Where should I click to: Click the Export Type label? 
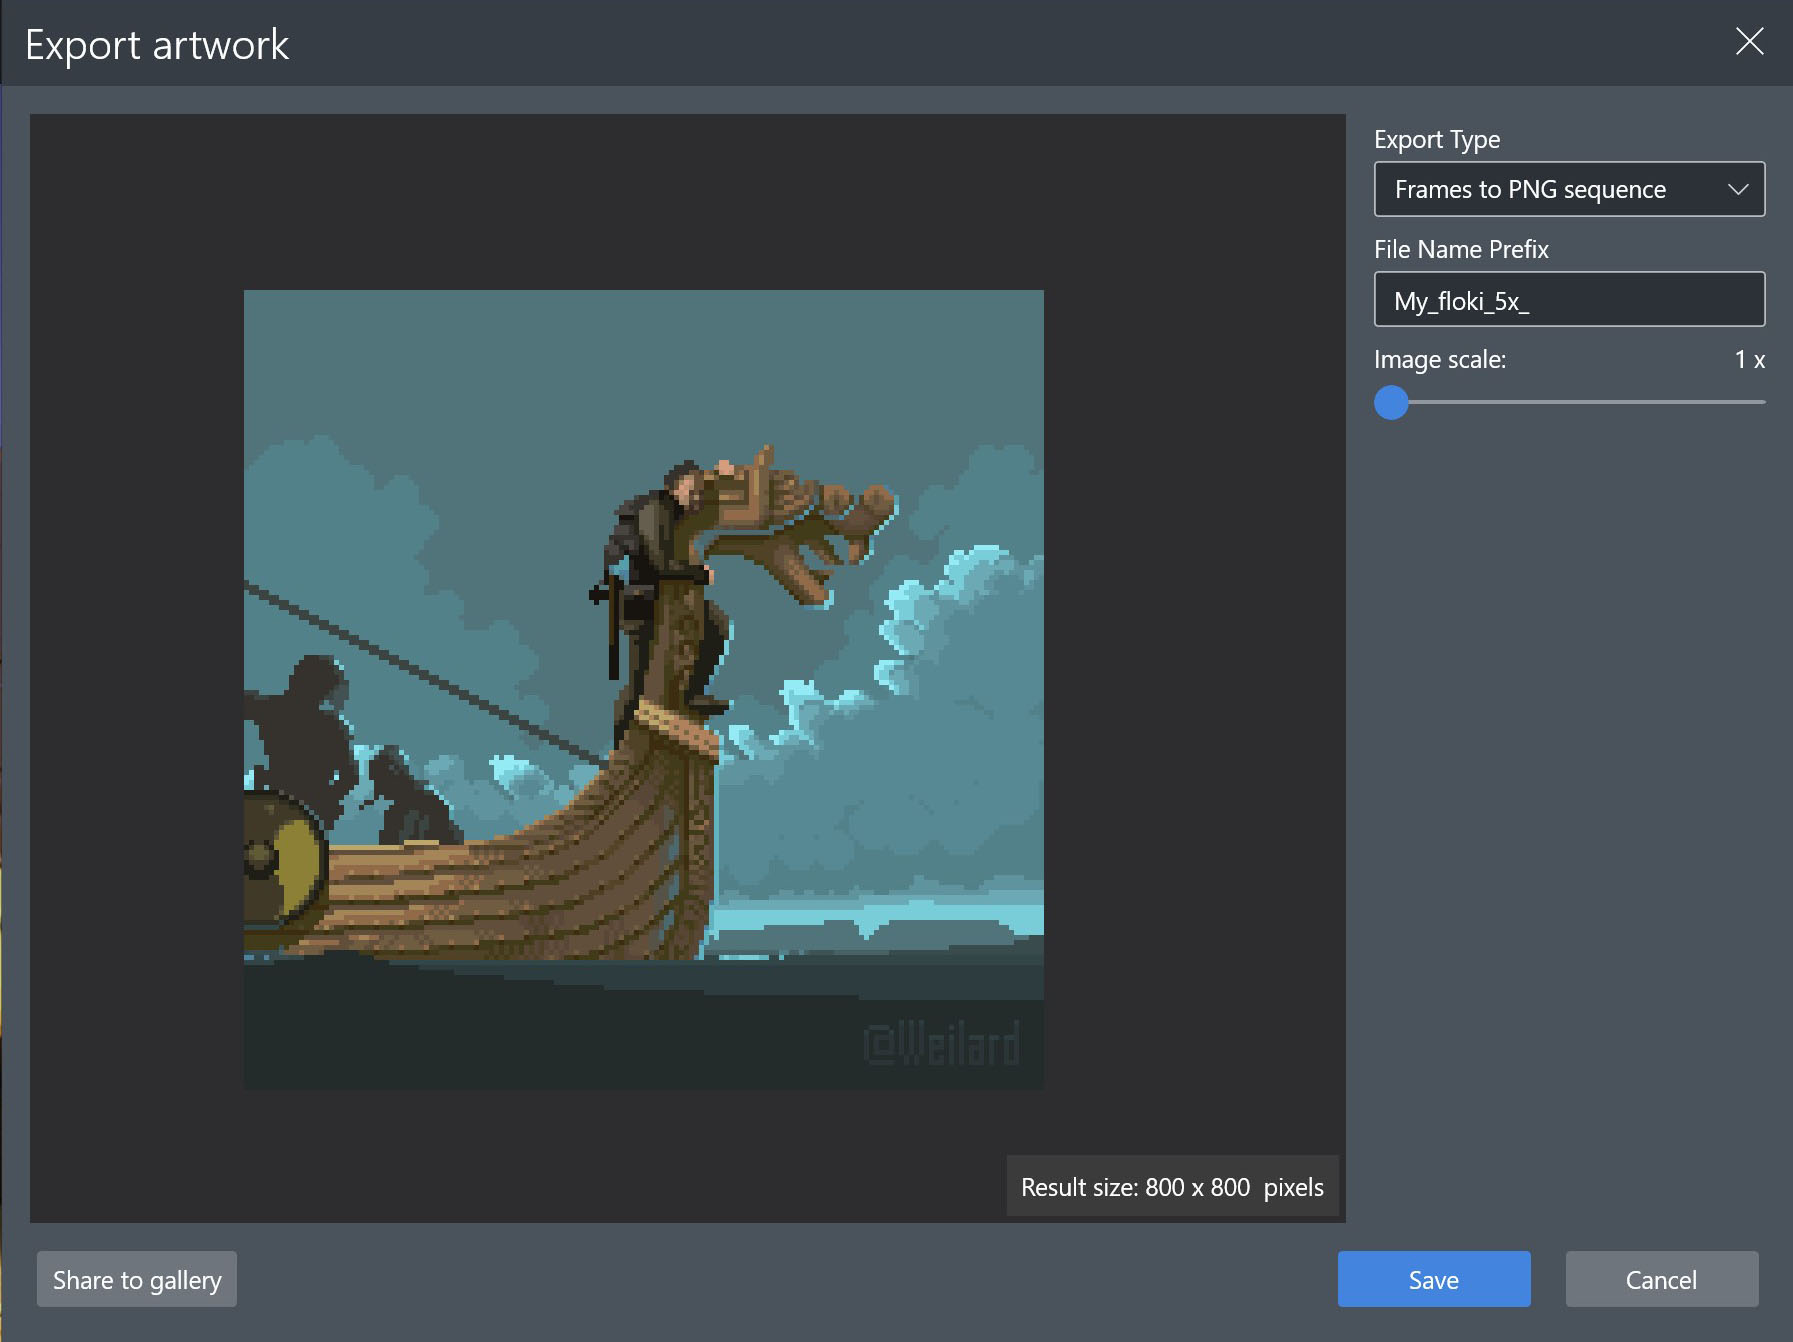coord(1437,140)
